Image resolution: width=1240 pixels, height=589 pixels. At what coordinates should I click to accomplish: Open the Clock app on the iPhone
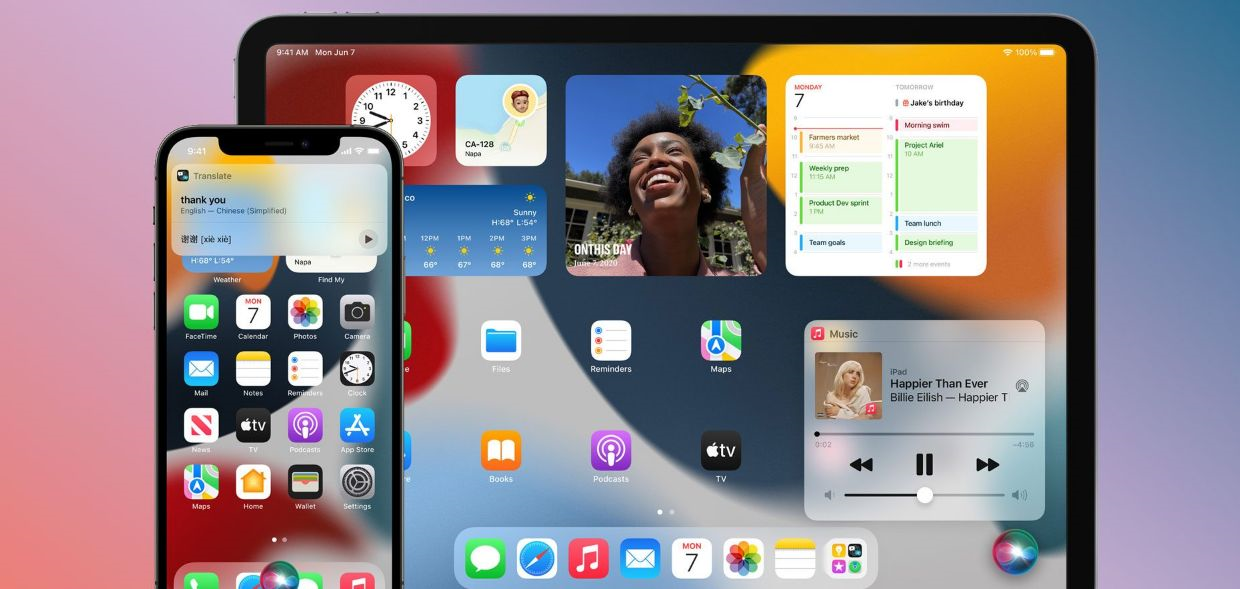(x=357, y=369)
